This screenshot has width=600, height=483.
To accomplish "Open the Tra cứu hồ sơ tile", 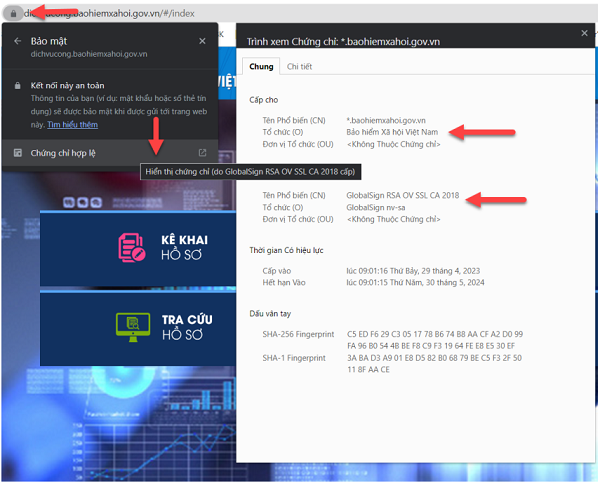I will click(138, 329).
